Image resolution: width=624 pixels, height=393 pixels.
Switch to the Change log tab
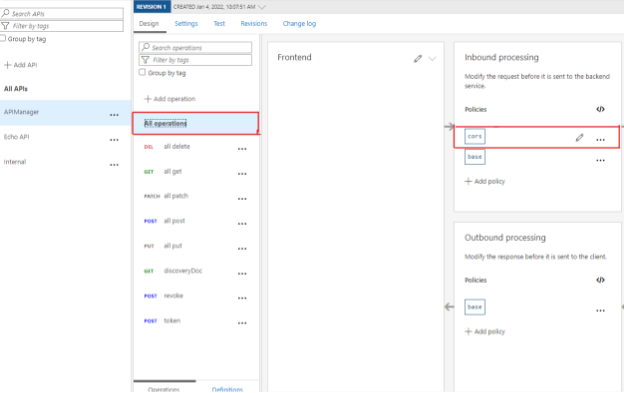[299, 23]
